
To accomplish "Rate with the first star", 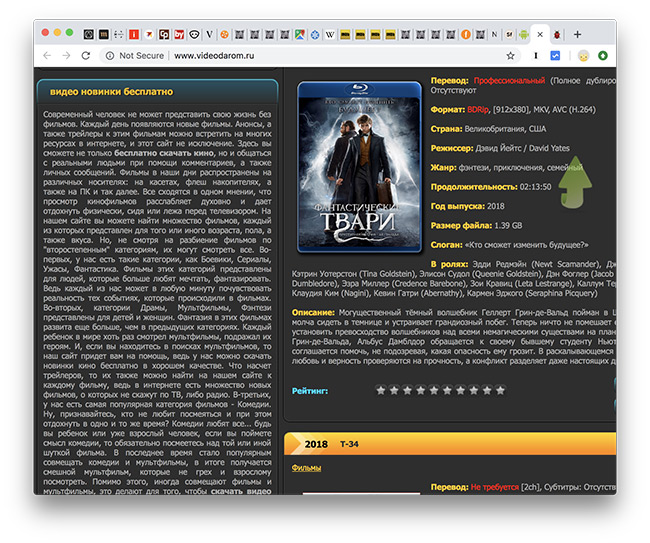I will click(x=381, y=390).
